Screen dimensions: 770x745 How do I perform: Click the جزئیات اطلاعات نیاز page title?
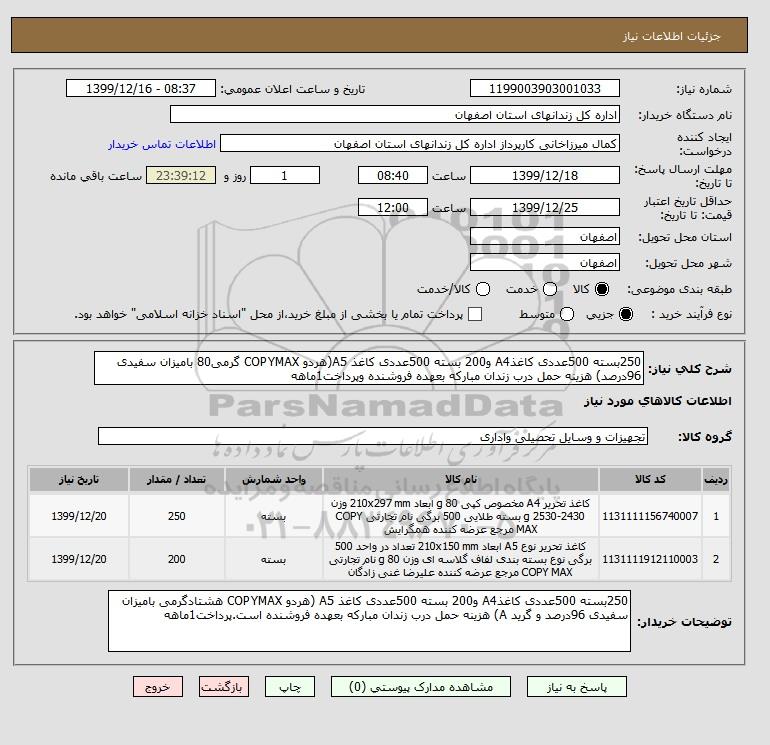tap(671, 36)
